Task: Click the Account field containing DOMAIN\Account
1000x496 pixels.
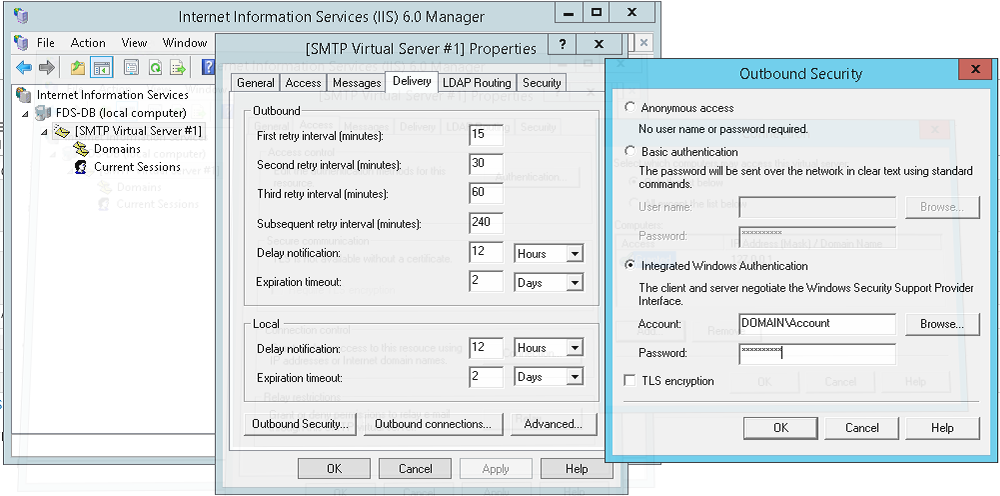Action: pyautogui.click(x=817, y=324)
